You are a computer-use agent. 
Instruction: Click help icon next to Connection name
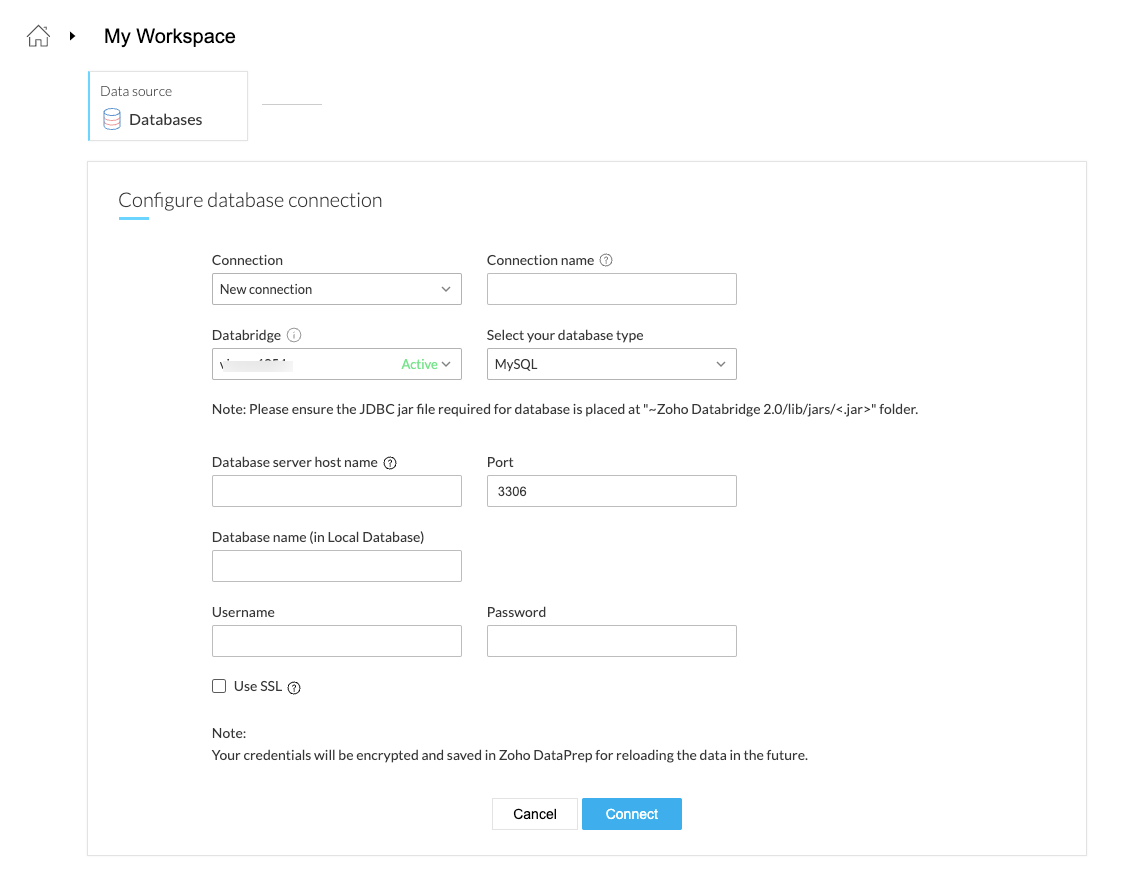point(606,260)
